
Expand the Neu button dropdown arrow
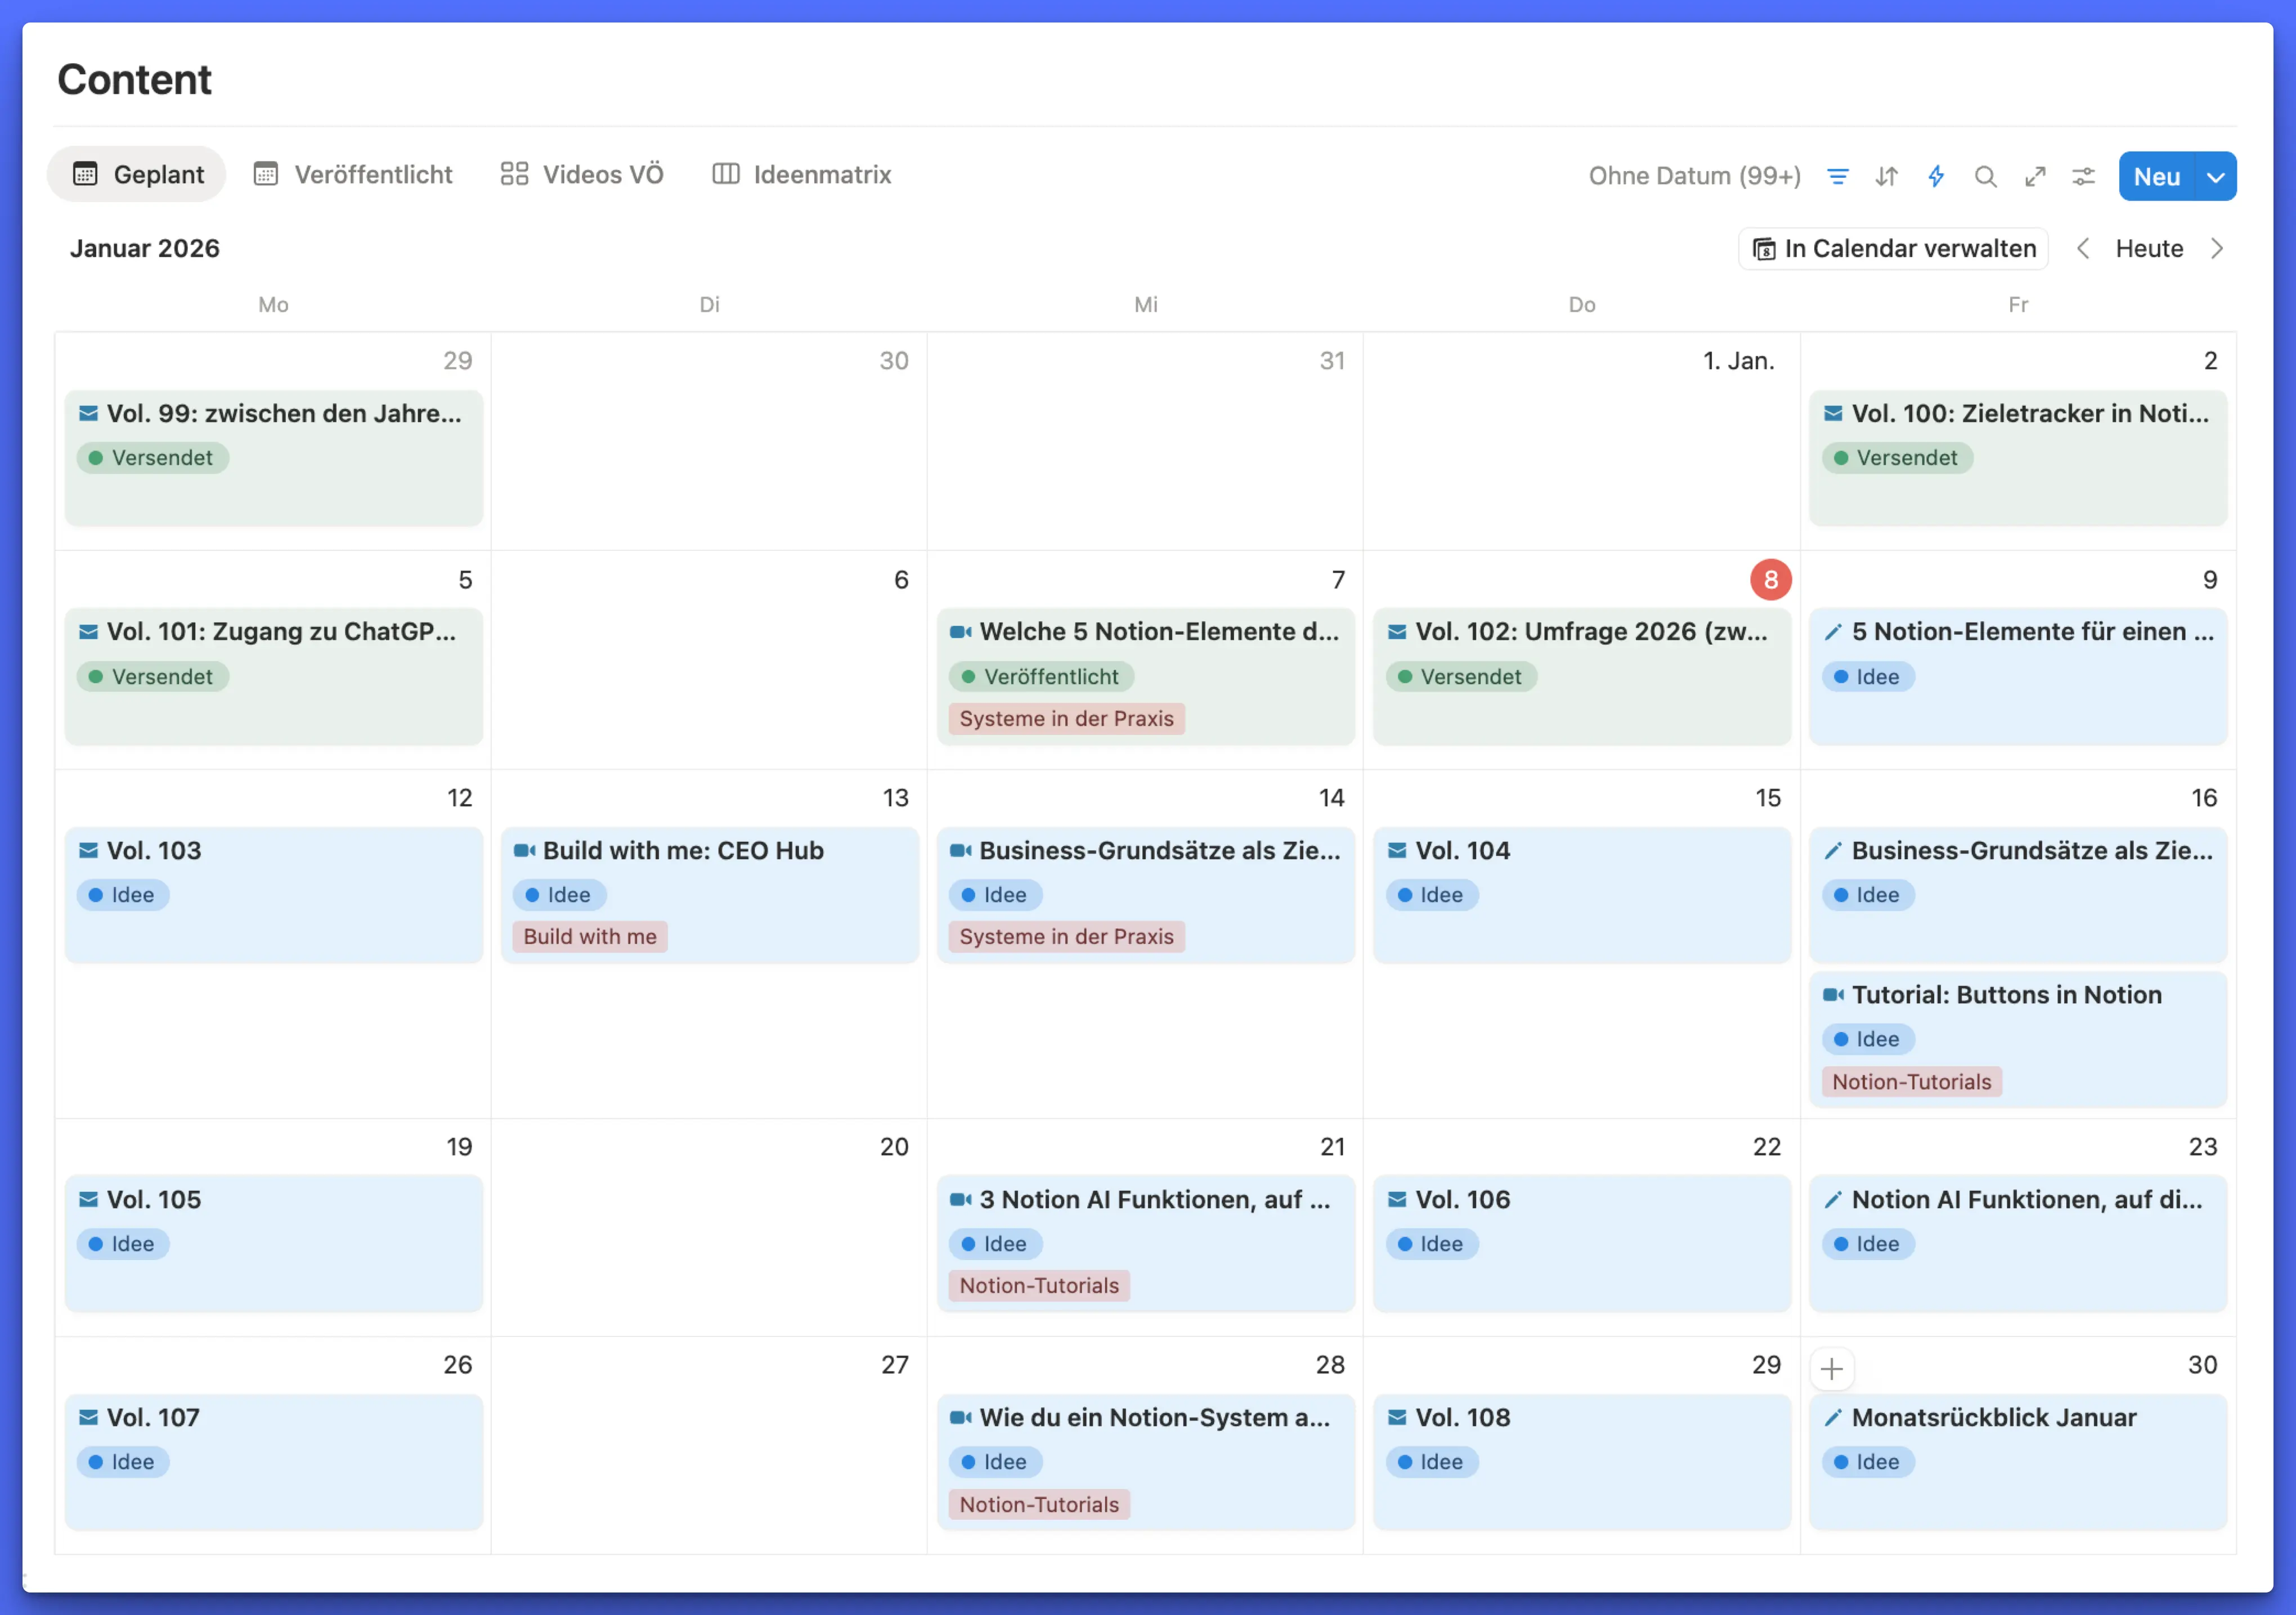2216,176
